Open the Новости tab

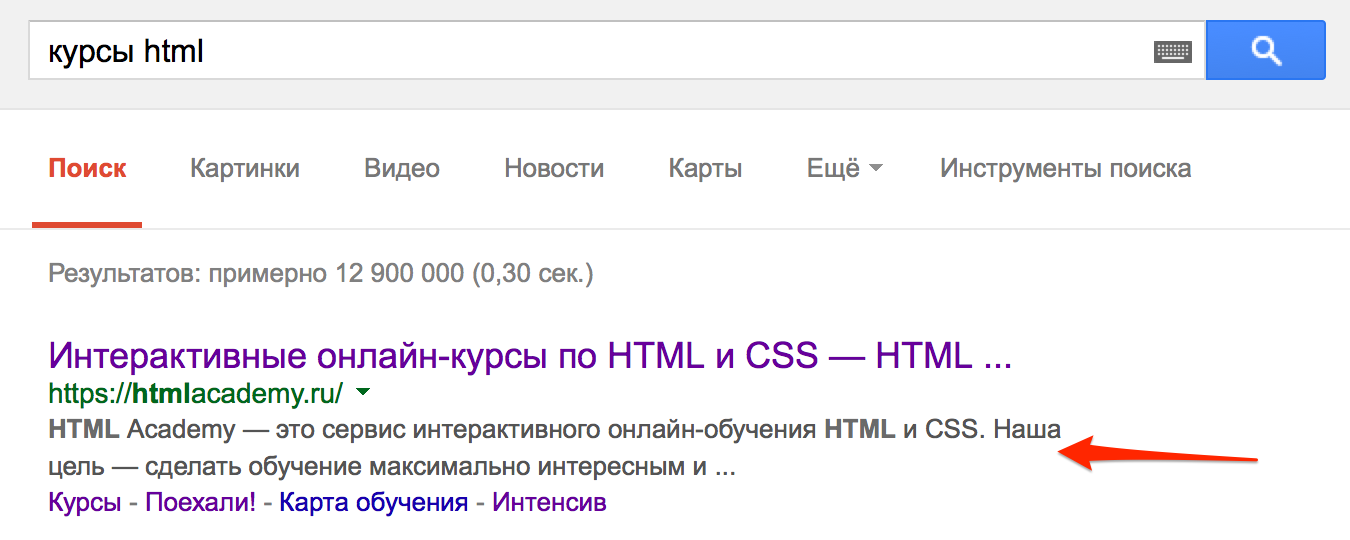(x=554, y=168)
